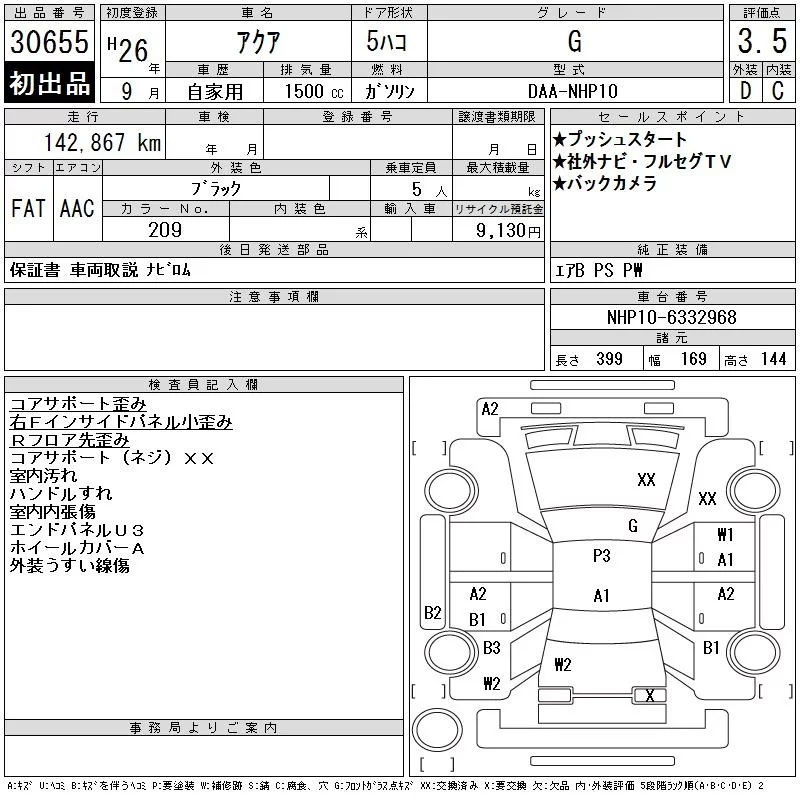Click the XX mark on the hood
800x800 pixels.
coord(646,480)
